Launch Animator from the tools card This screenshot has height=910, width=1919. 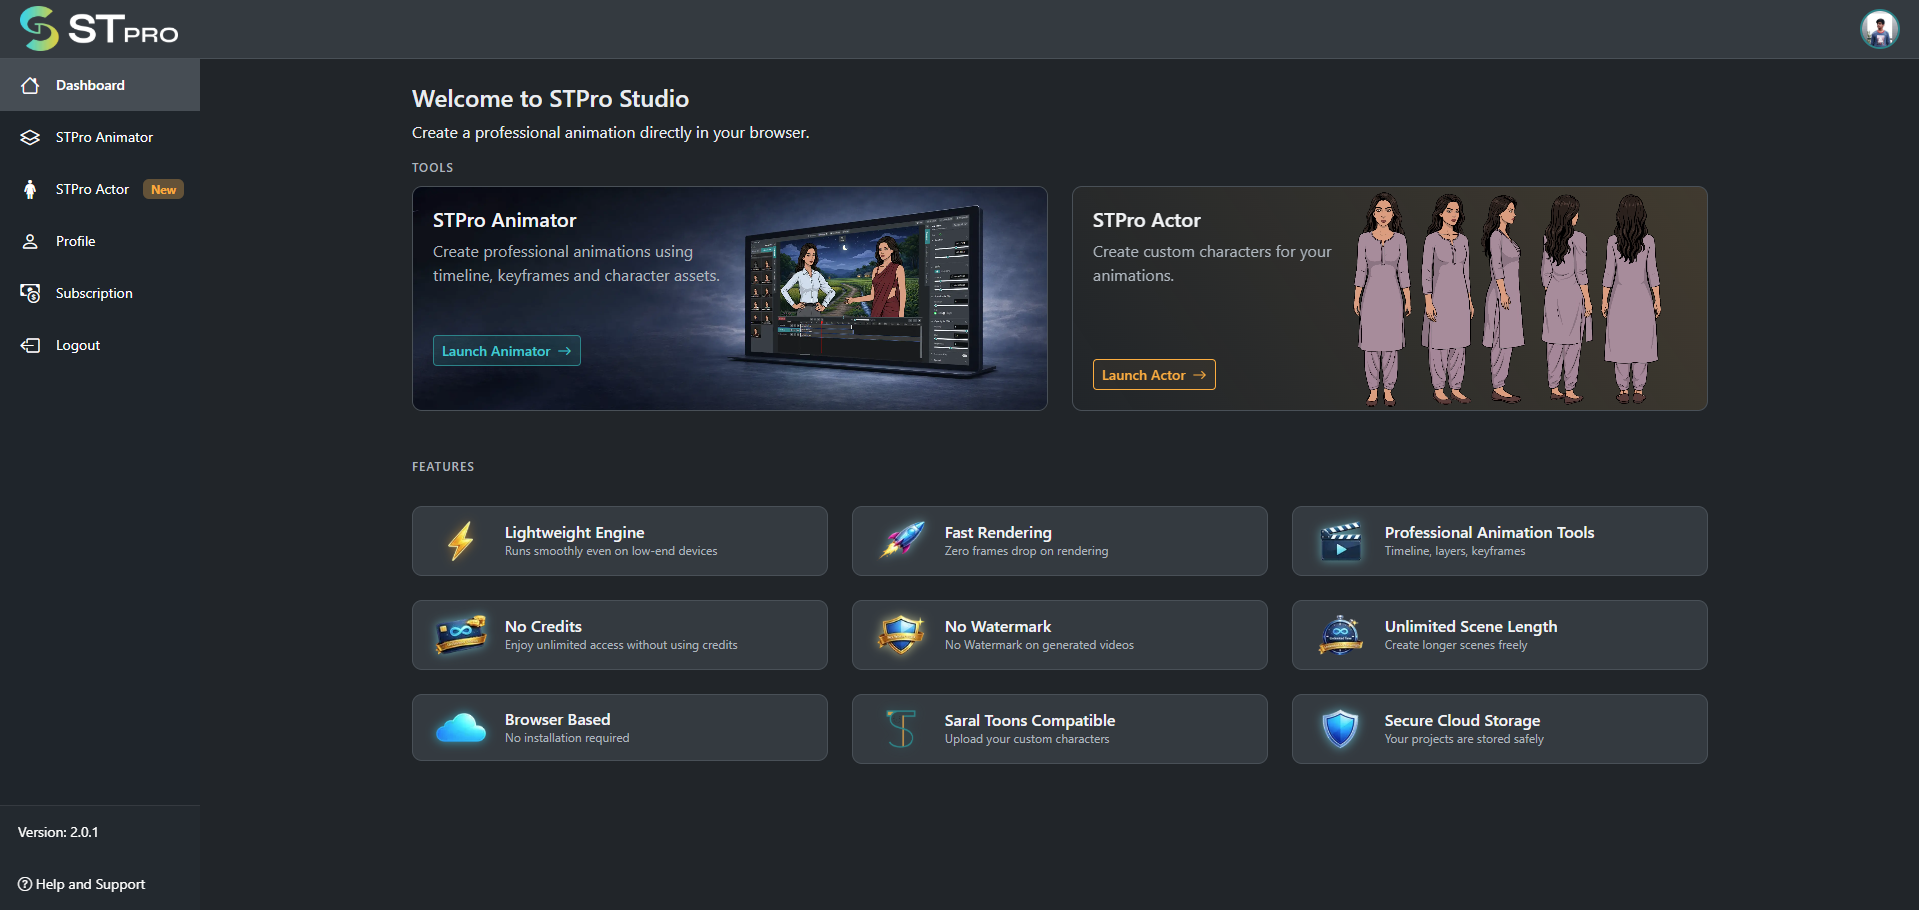506,351
